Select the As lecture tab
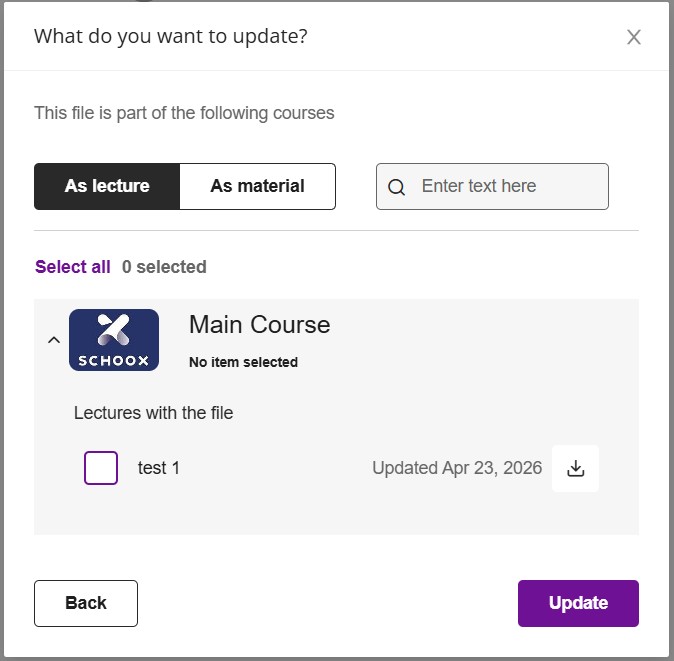Screen dimensions: 674x661 coord(107,186)
